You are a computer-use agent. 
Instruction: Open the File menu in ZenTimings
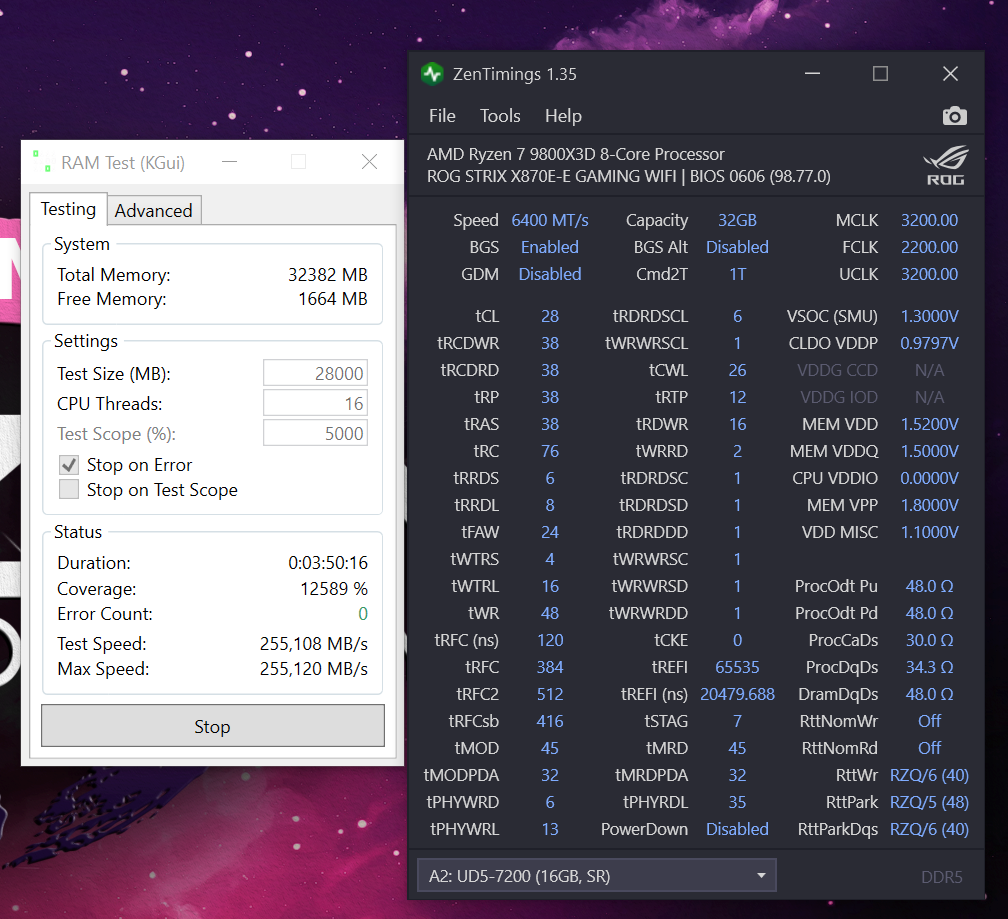[442, 116]
